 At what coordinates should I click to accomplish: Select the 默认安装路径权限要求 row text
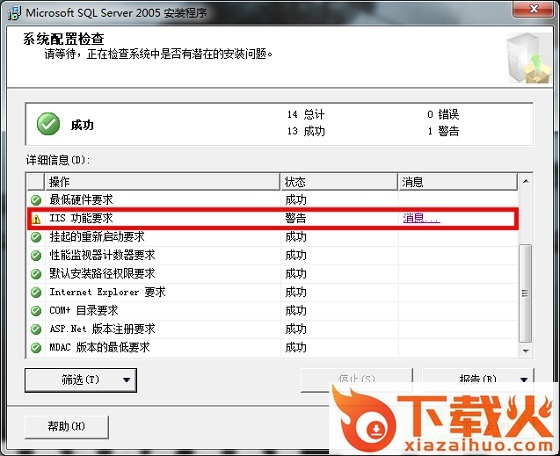coord(102,274)
